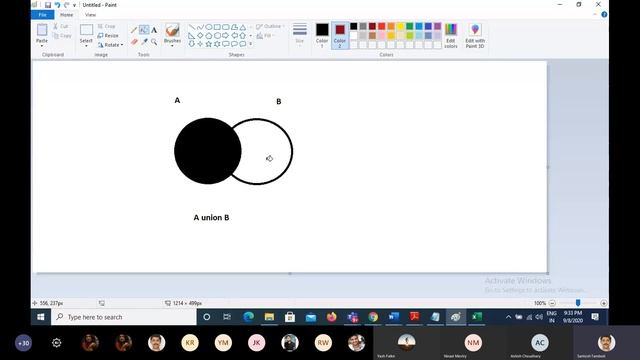Expand the Shapes gallery more arrow
Image resolution: width=640 pixels, height=360 pixels.
[x=251, y=44]
